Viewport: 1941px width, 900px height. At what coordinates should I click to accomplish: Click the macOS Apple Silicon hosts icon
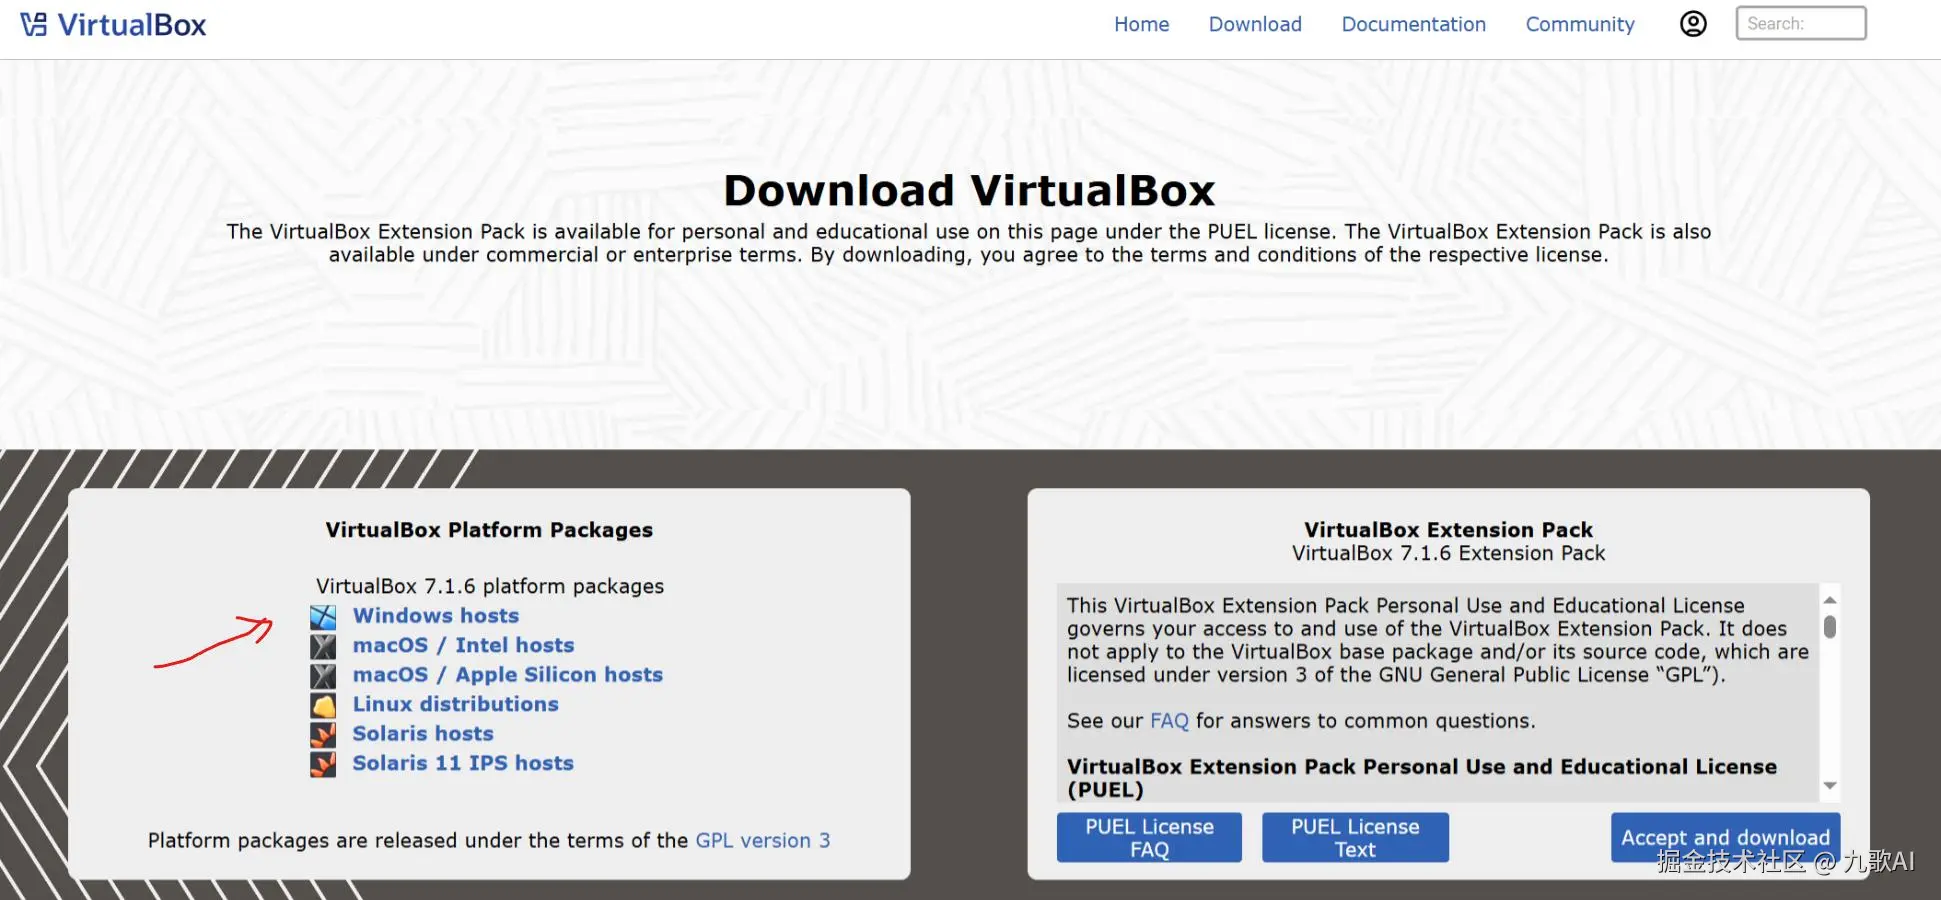point(323,676)
